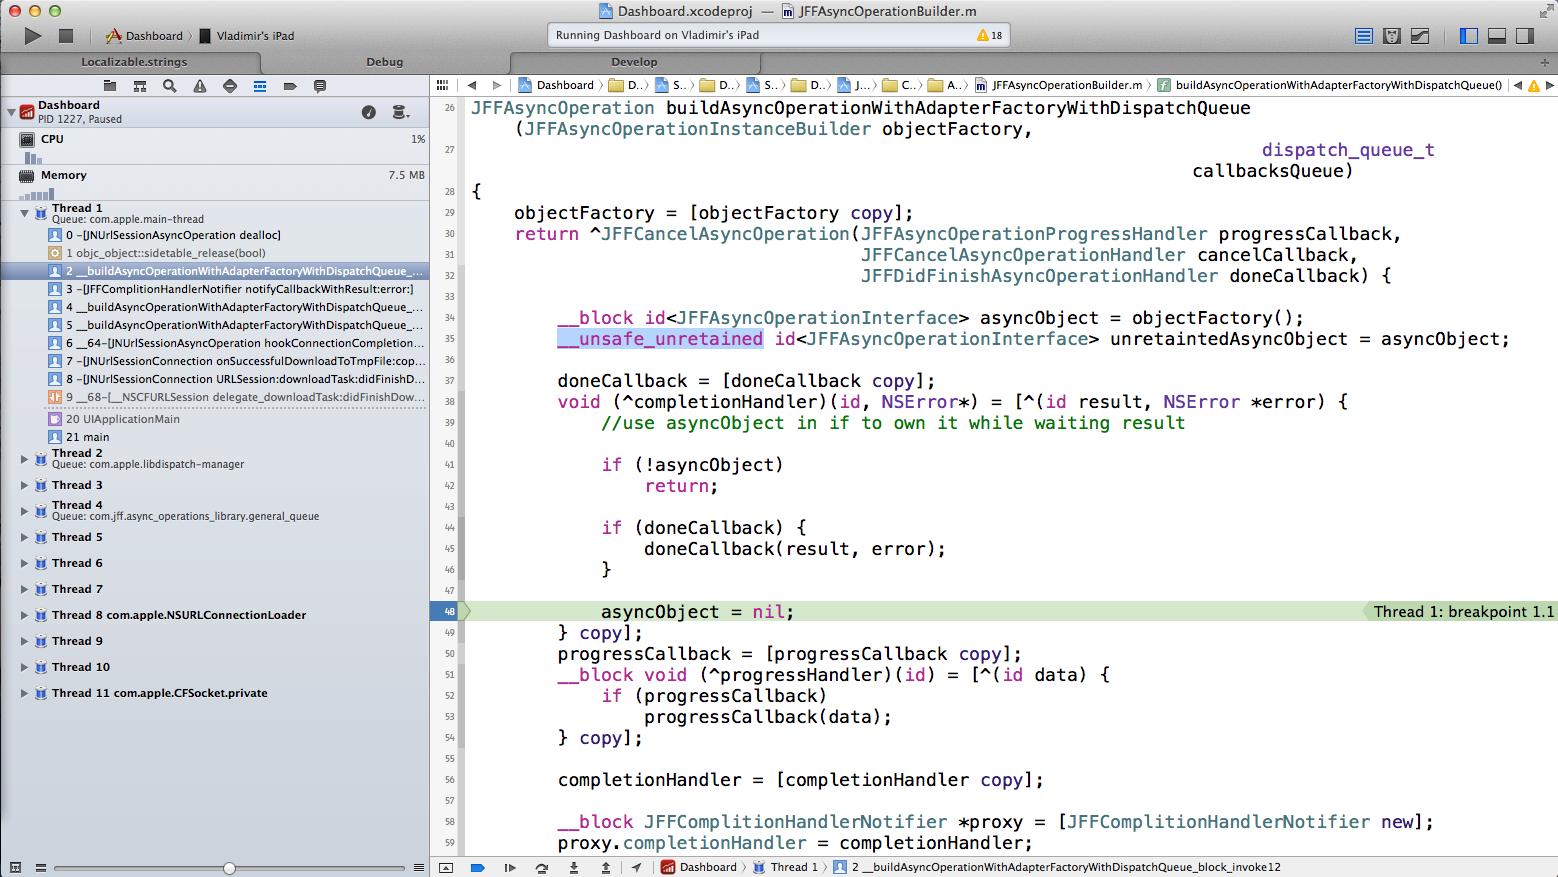The image size is (1558, 877).
Task: Click Simulate Location arrow icon
Action: (636, 867)
